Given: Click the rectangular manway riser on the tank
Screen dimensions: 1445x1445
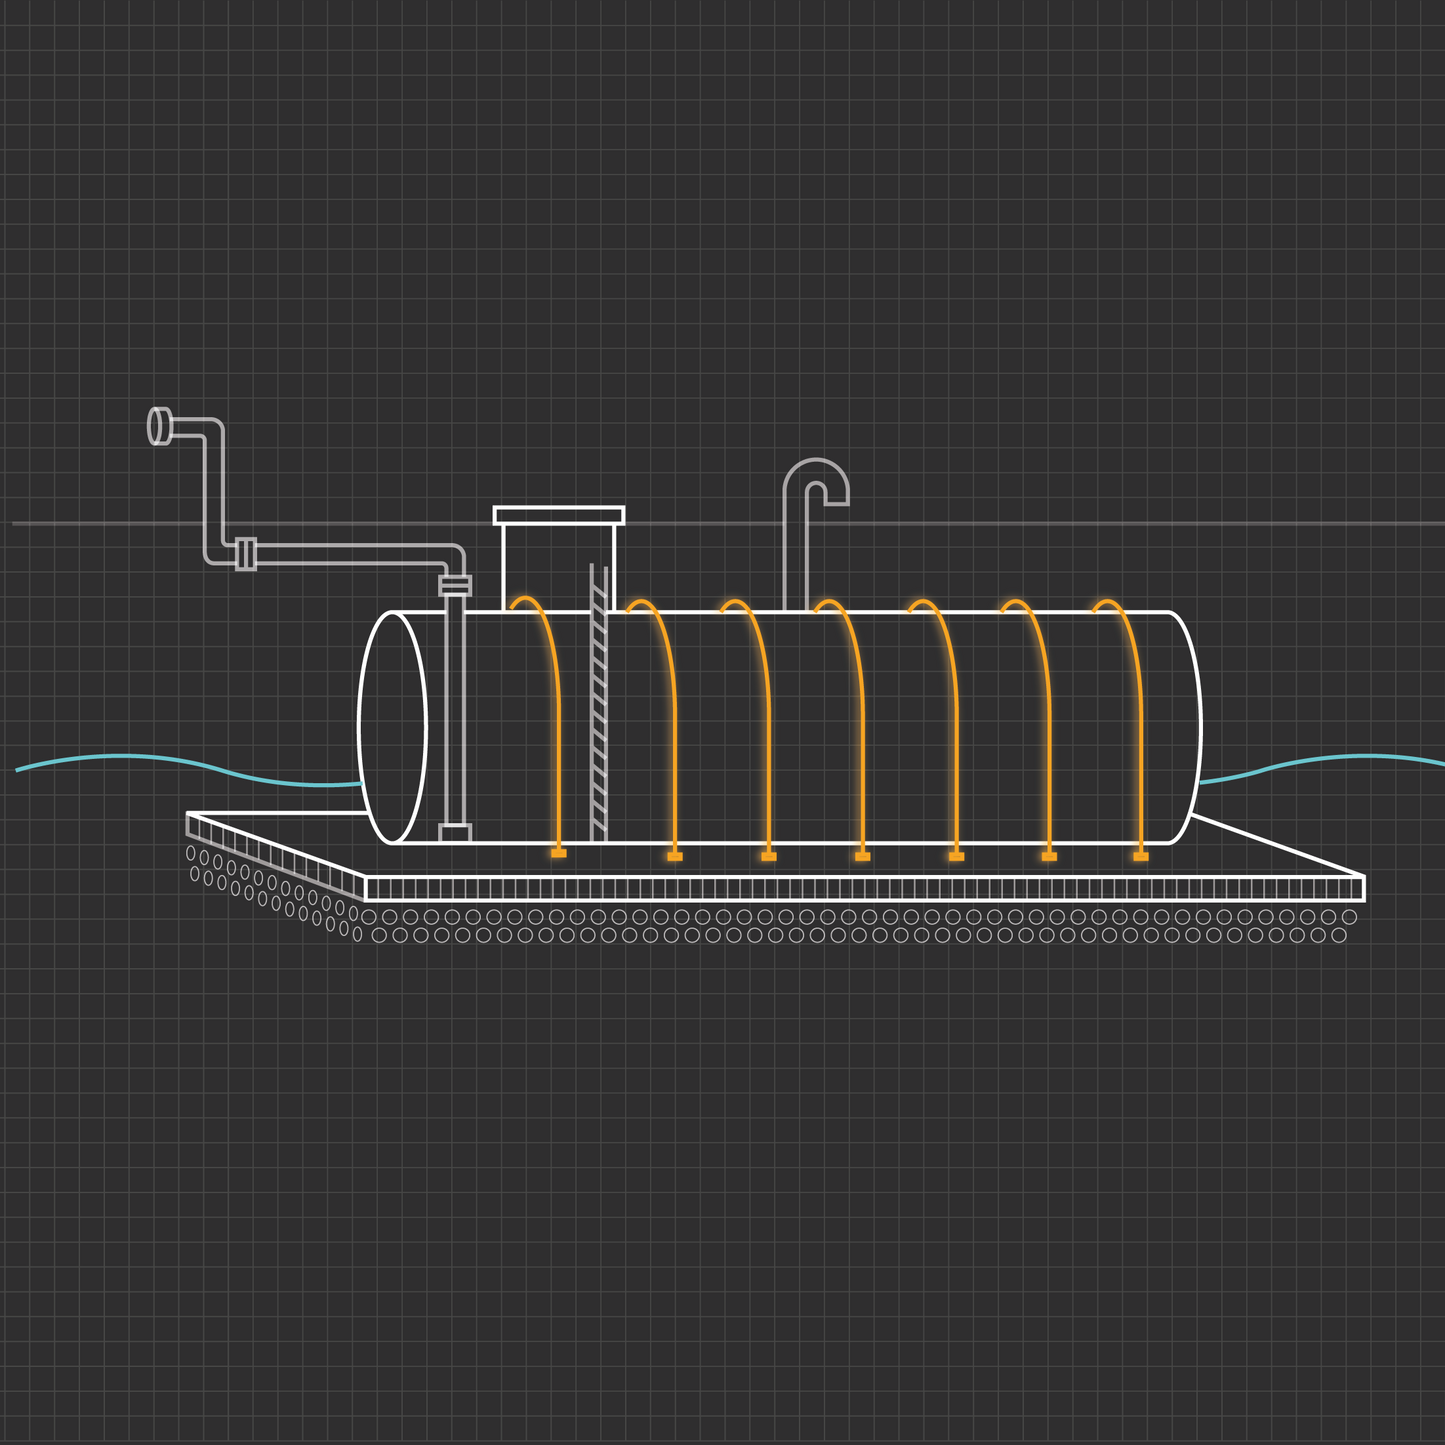Looking at the screenshot, I should [x=559, y=558].
